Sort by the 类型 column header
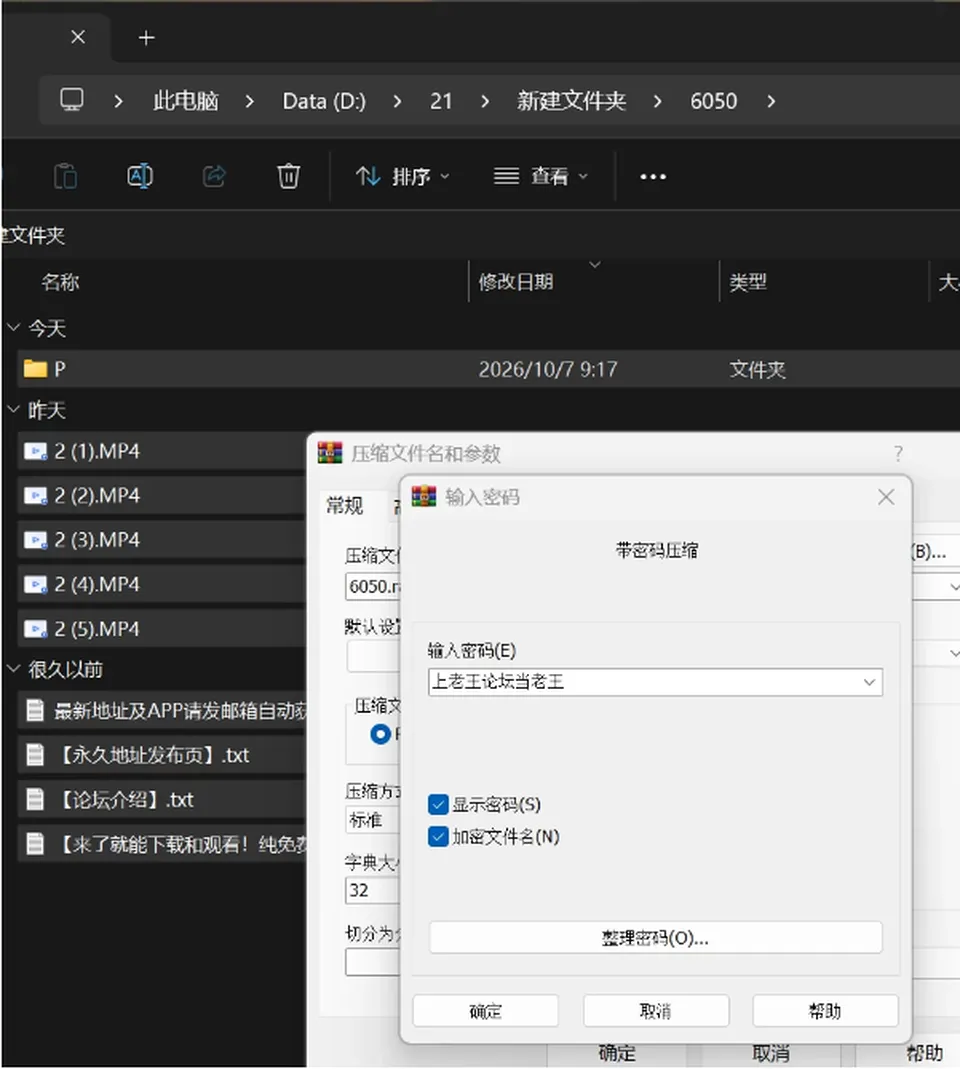Viewport: 960px width, 1069px height. pyautogui.click(x=748, y=282)
